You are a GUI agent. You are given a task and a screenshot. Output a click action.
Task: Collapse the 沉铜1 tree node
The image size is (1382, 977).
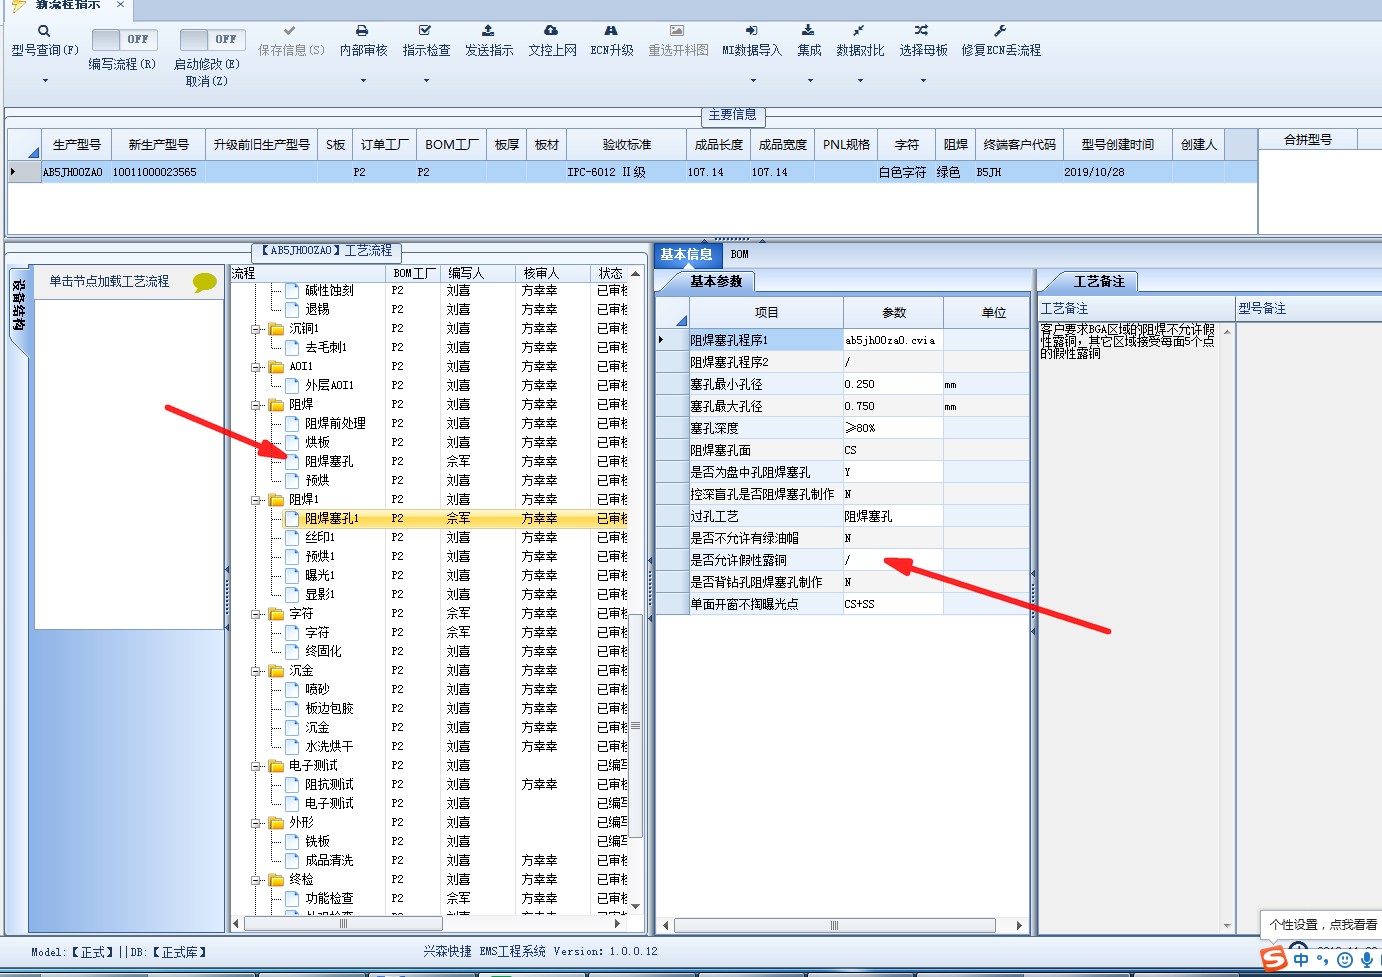(257, 329)
